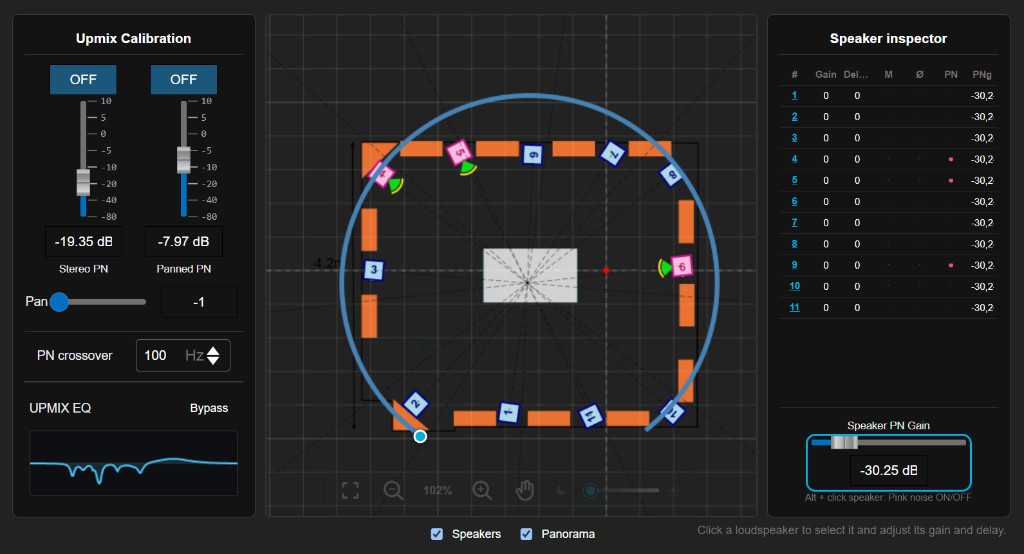Select speaker 11 on the room layout
Screen dimensions: 1024x554
pyautogui.click(x=590, y=416)
